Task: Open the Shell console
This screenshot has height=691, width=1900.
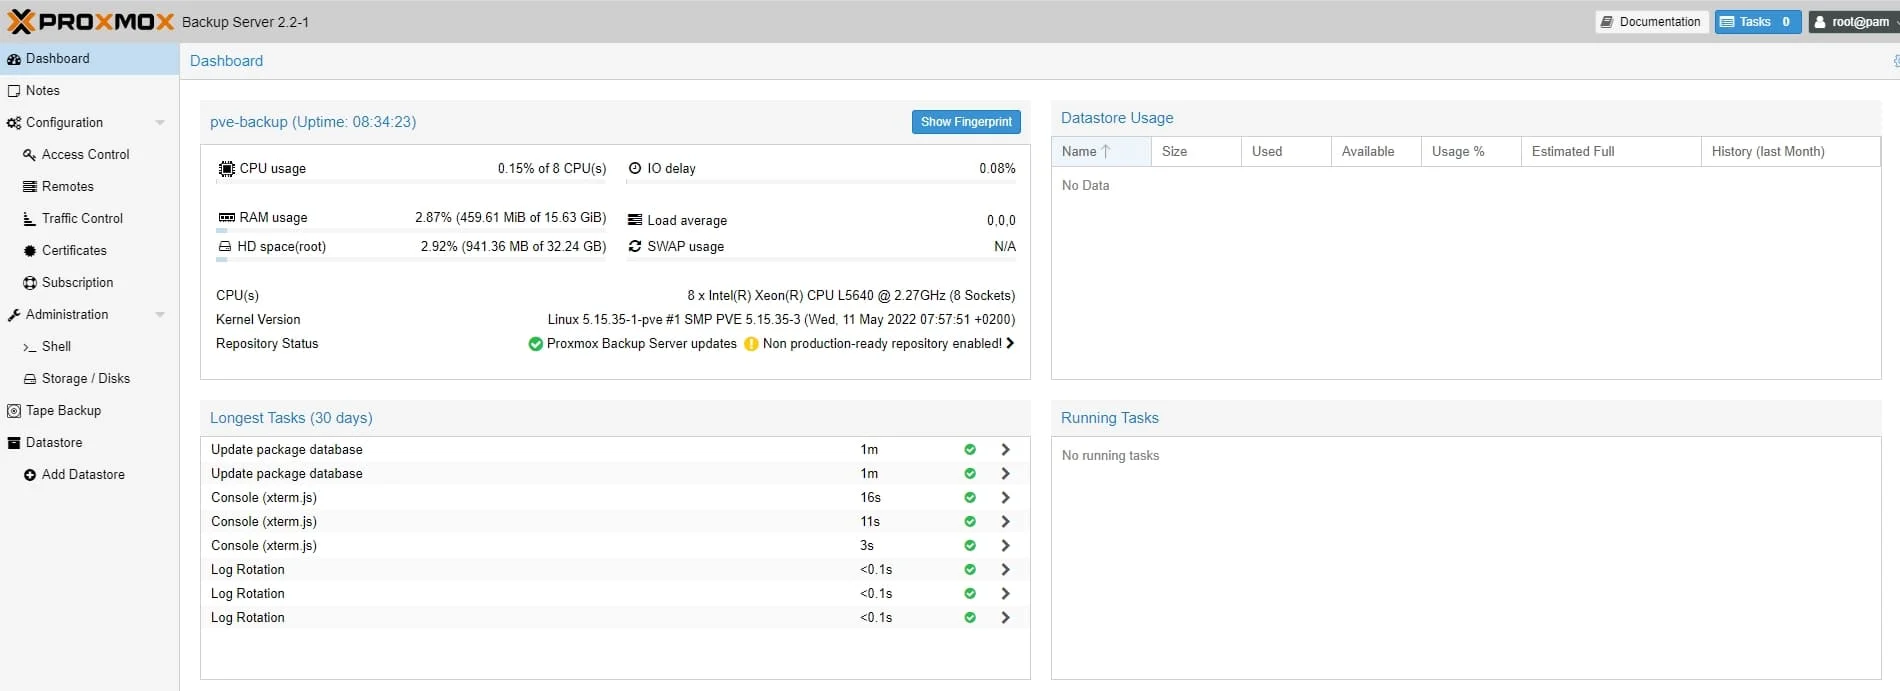Action: (x=89, y=346)
